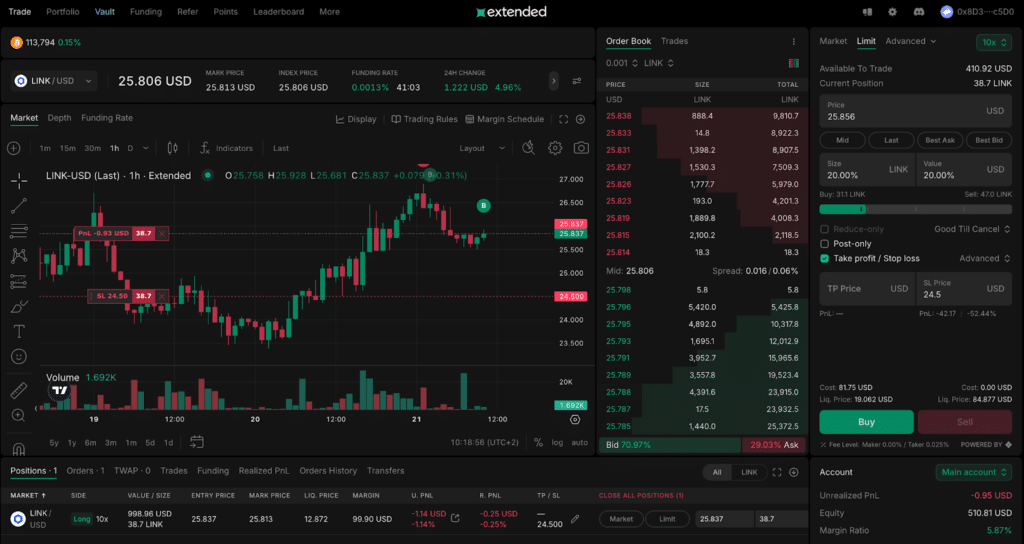Toggle auto scale on chart

coord(579,442)
